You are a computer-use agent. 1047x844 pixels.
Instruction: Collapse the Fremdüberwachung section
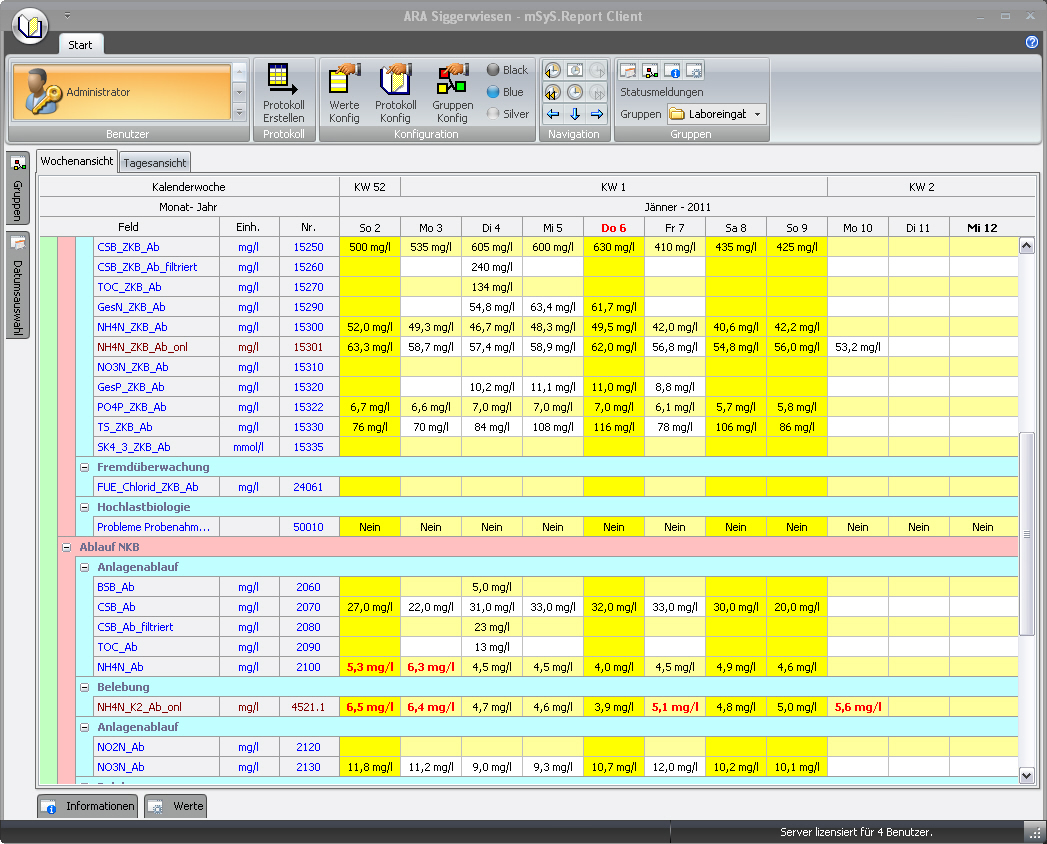click(85, 467)
